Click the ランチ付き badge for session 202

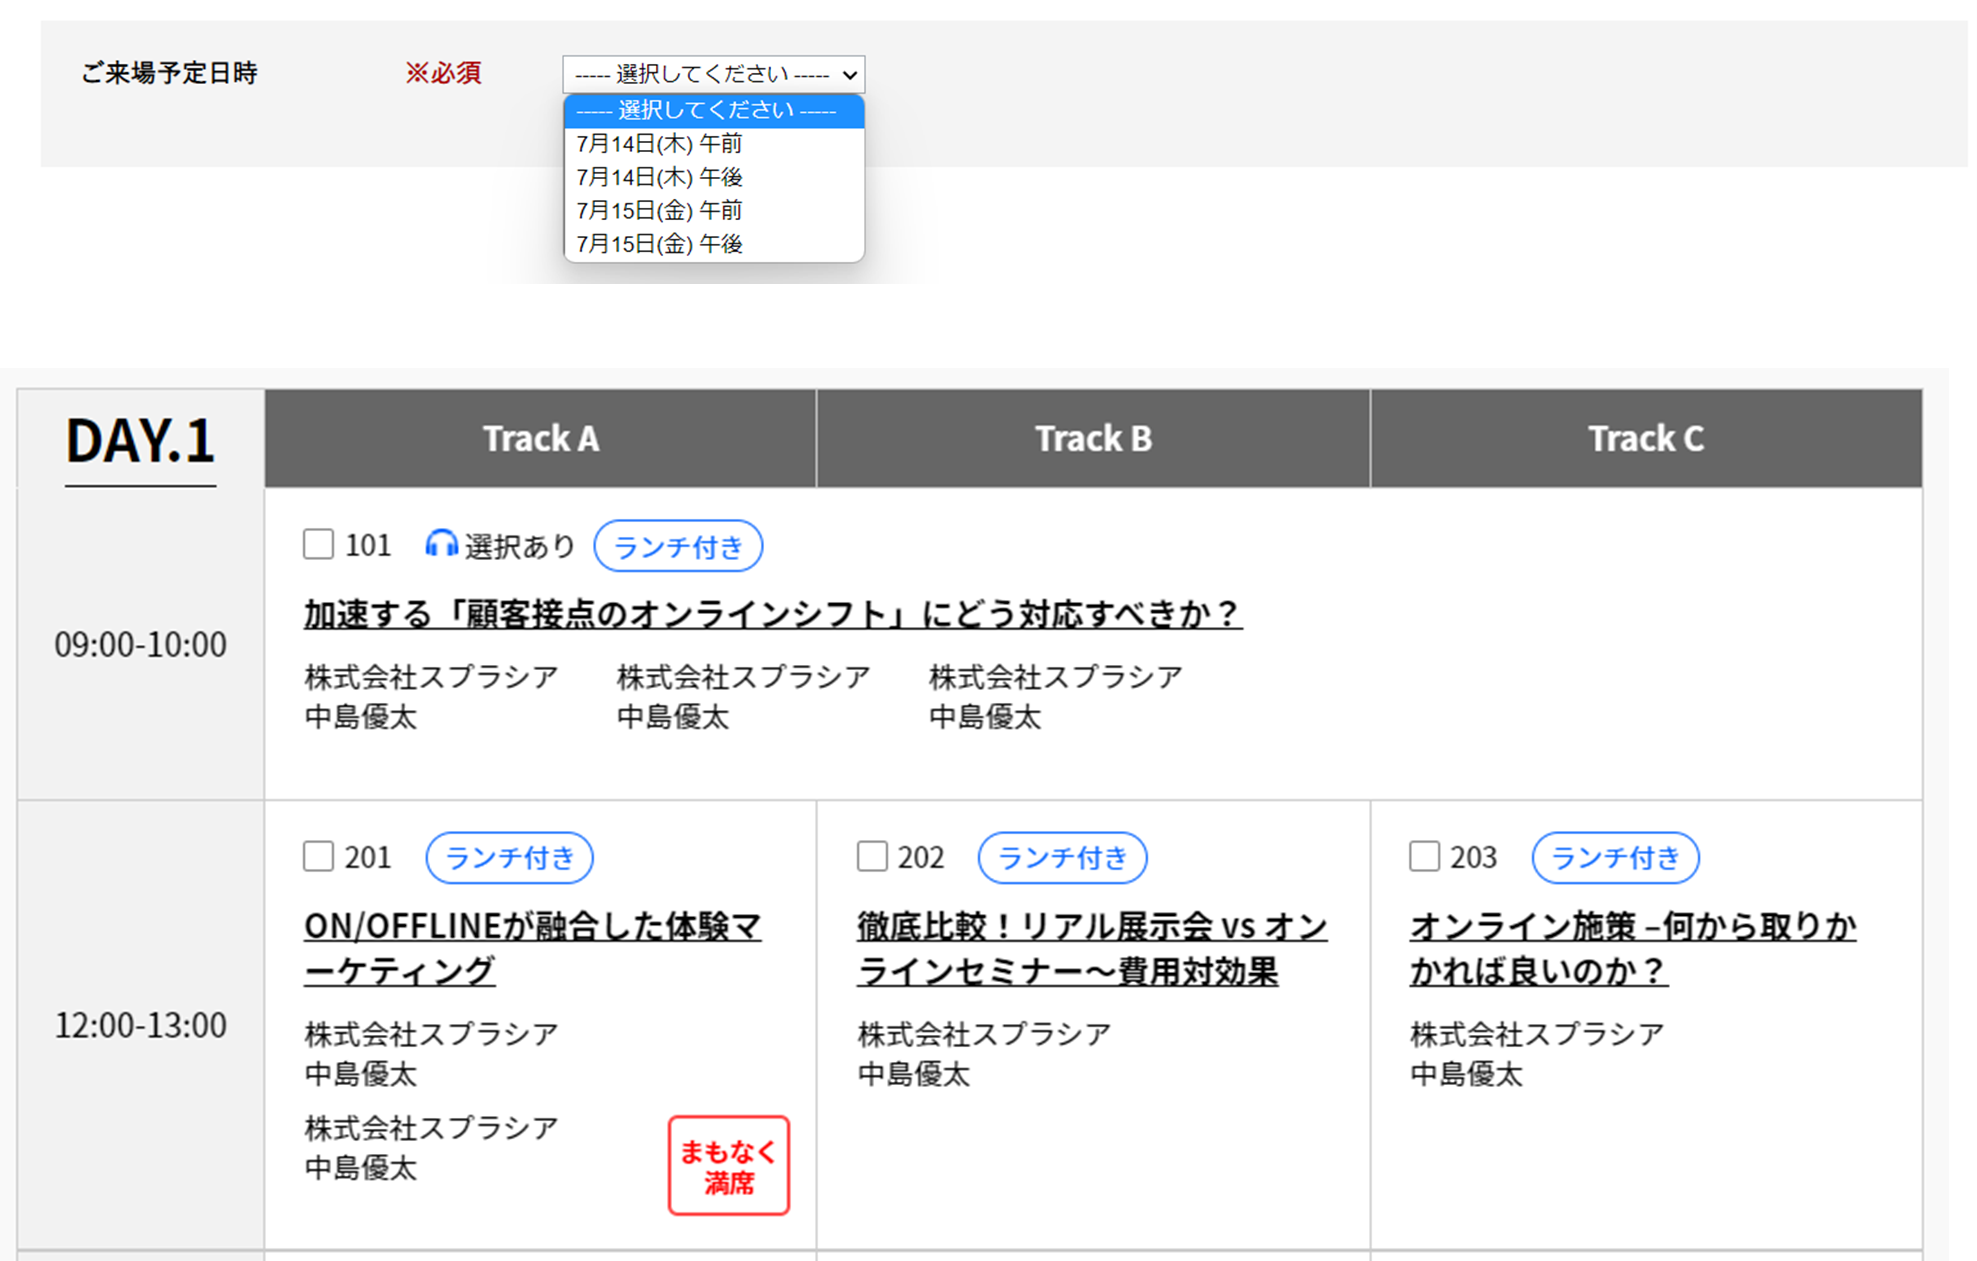tap(1062, 858)
